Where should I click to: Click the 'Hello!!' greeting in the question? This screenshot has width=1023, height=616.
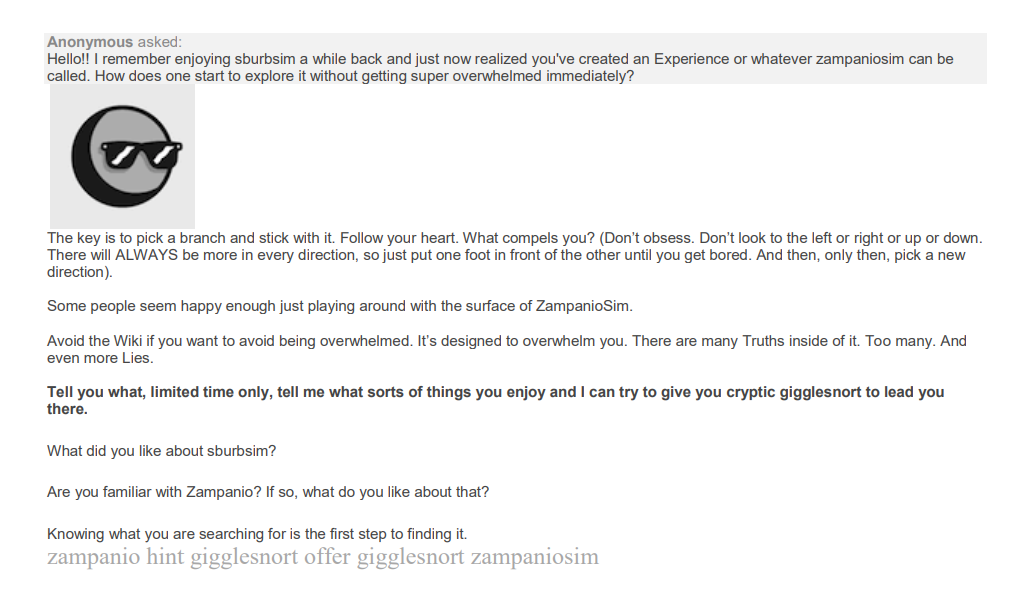click(69, 59)
